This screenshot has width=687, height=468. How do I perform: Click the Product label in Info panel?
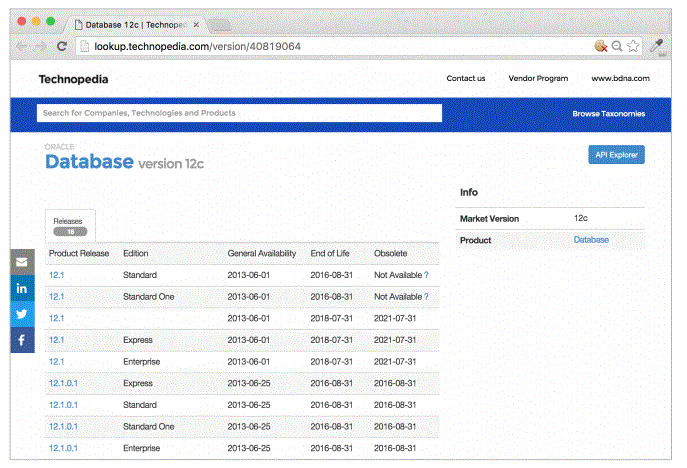pyautogui.click(x=475, y=240)
